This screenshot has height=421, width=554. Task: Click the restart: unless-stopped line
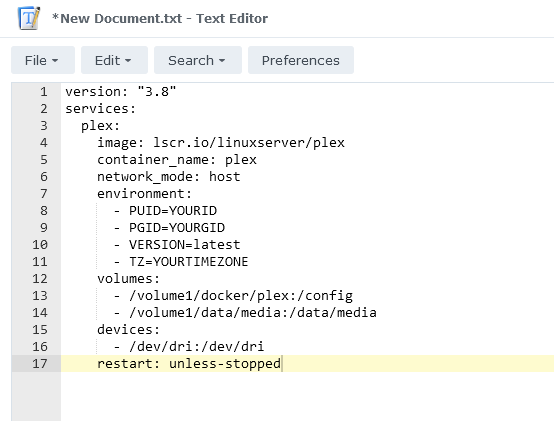pos(189,363)
